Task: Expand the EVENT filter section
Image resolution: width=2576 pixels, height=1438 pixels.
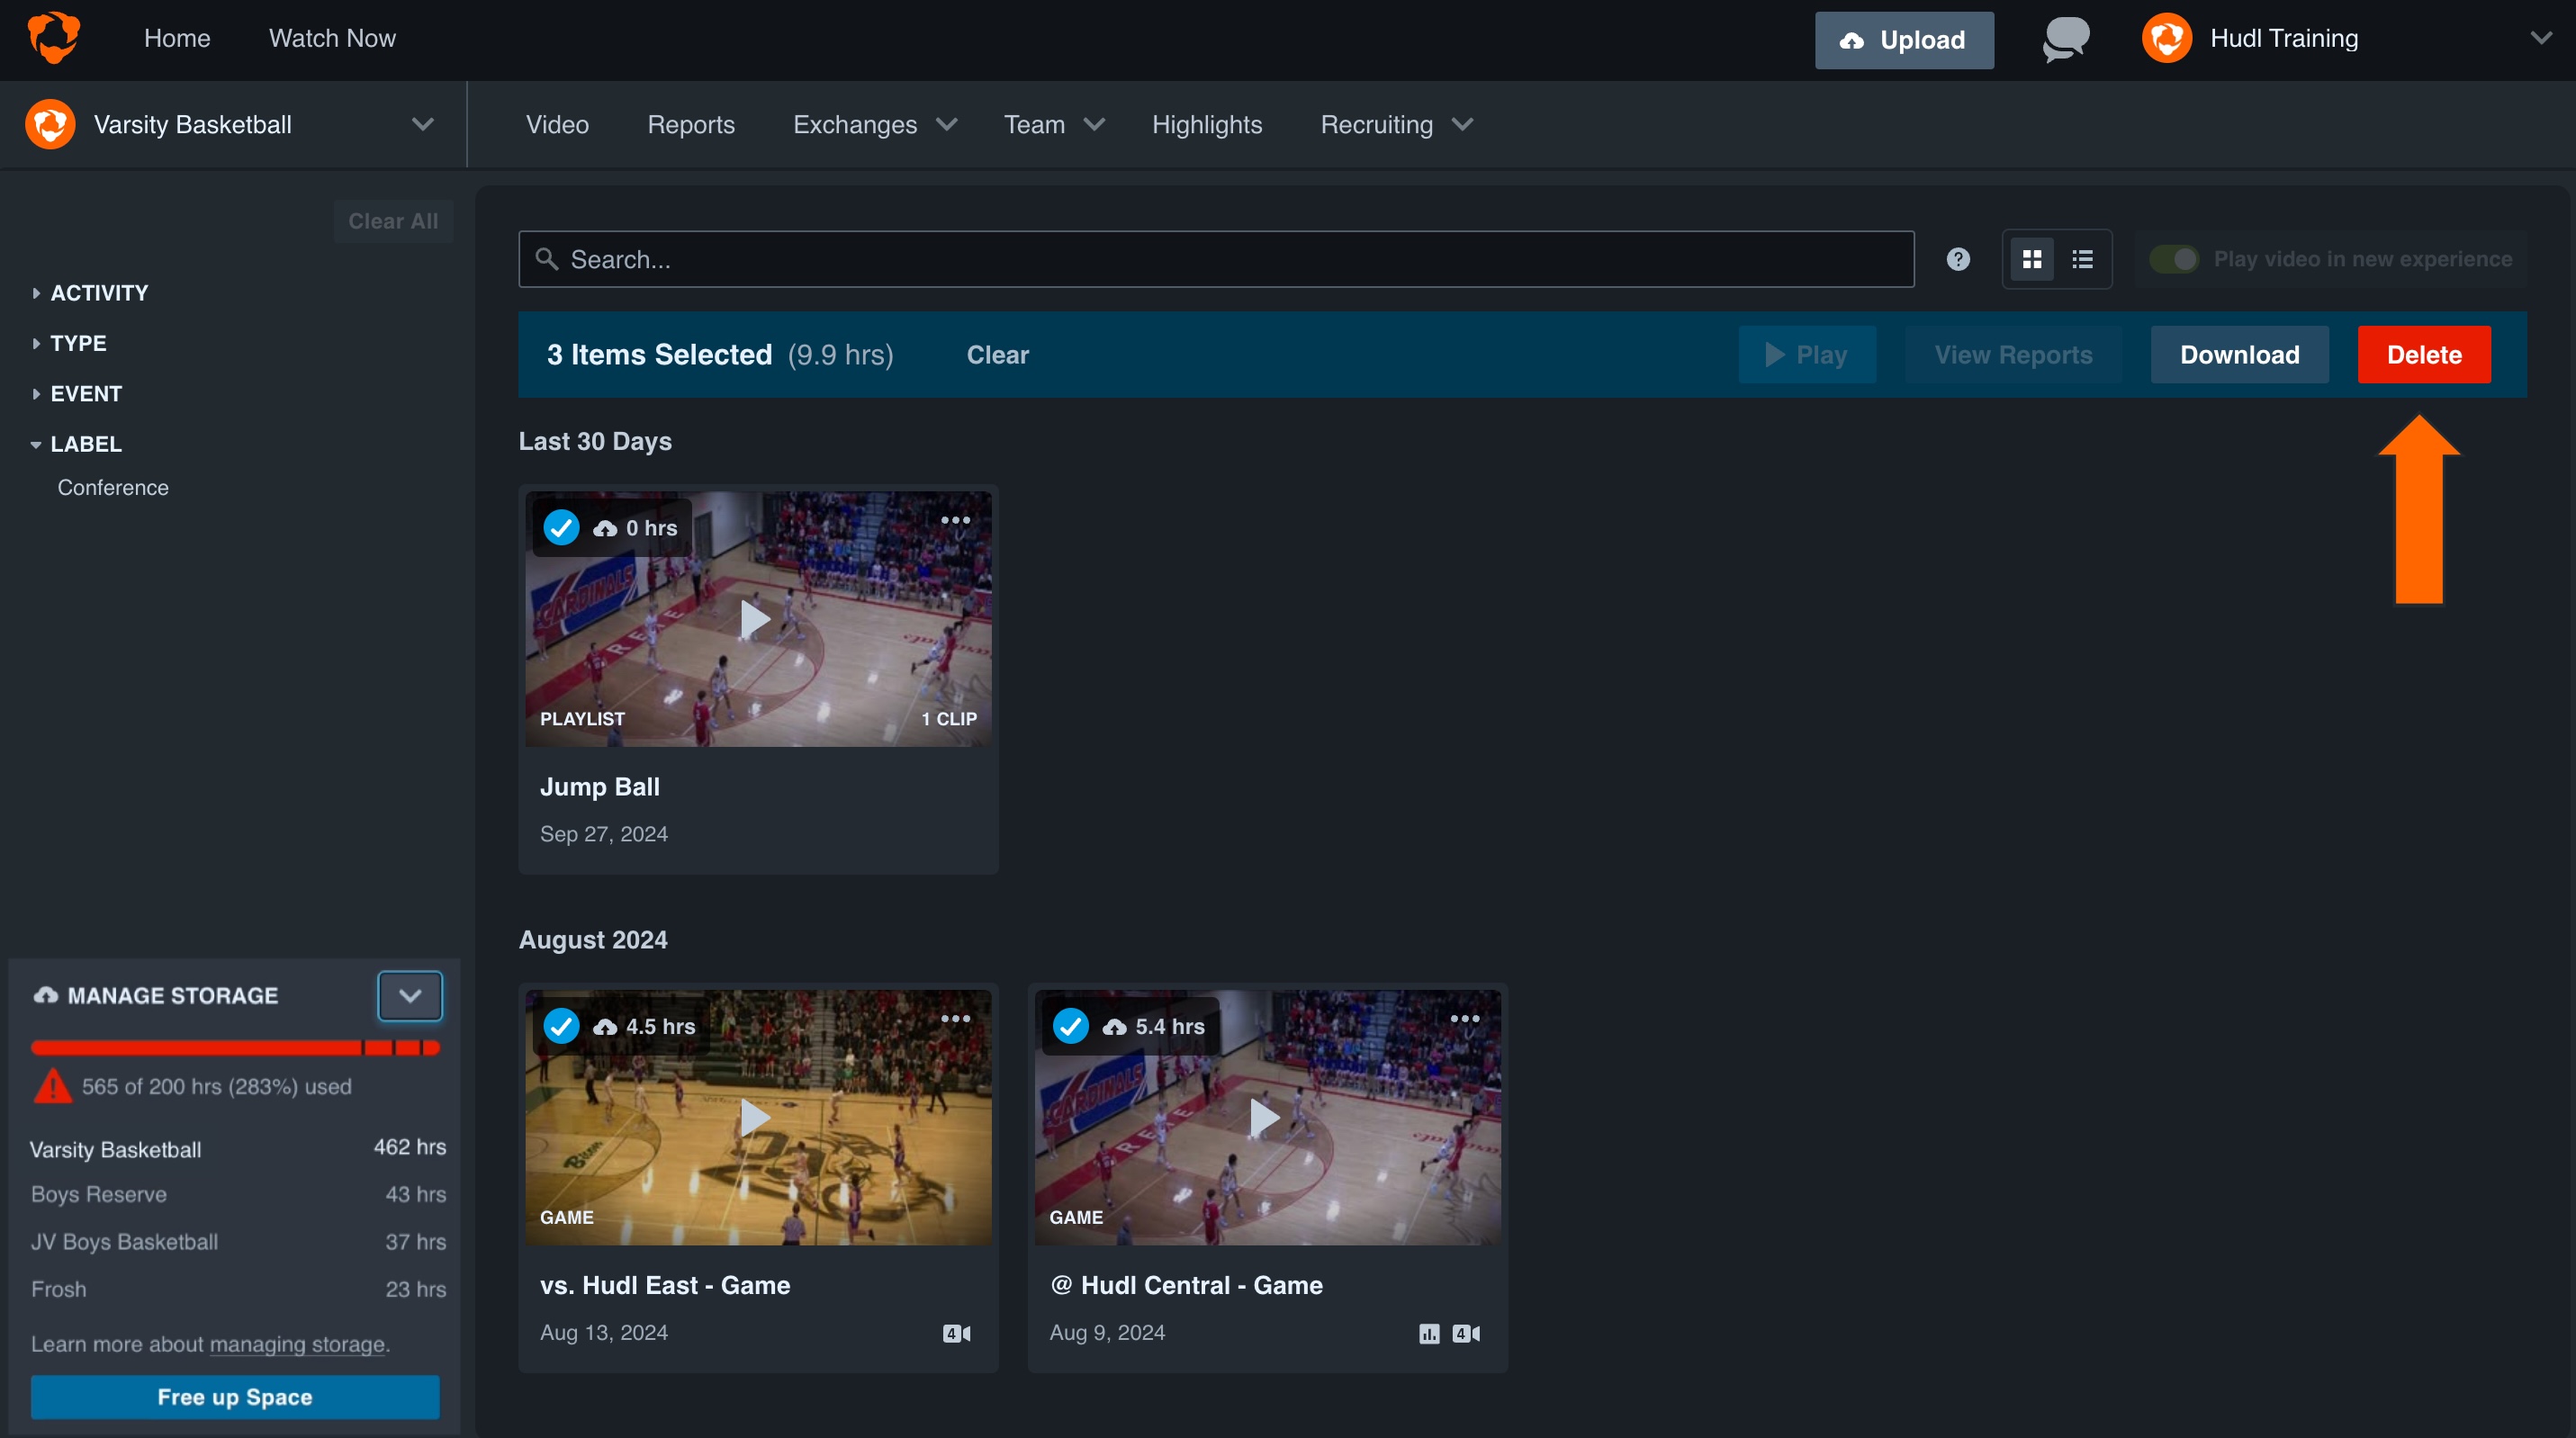Action: pyautogui.click(x=76, y=394)
